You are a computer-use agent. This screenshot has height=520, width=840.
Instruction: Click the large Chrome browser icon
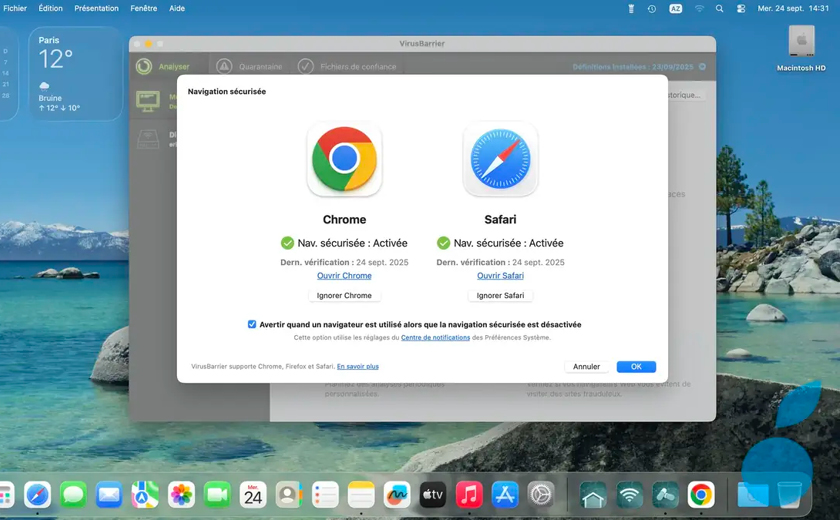[344, 160]
